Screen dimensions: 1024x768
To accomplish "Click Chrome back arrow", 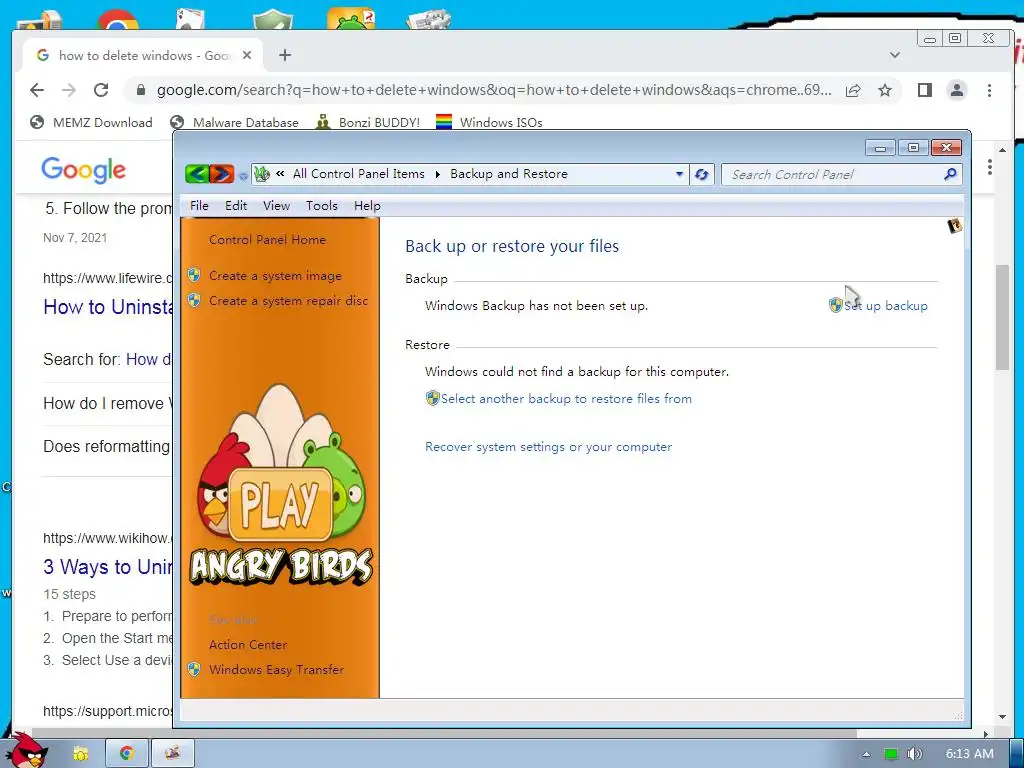I will [x=37, y=90].
